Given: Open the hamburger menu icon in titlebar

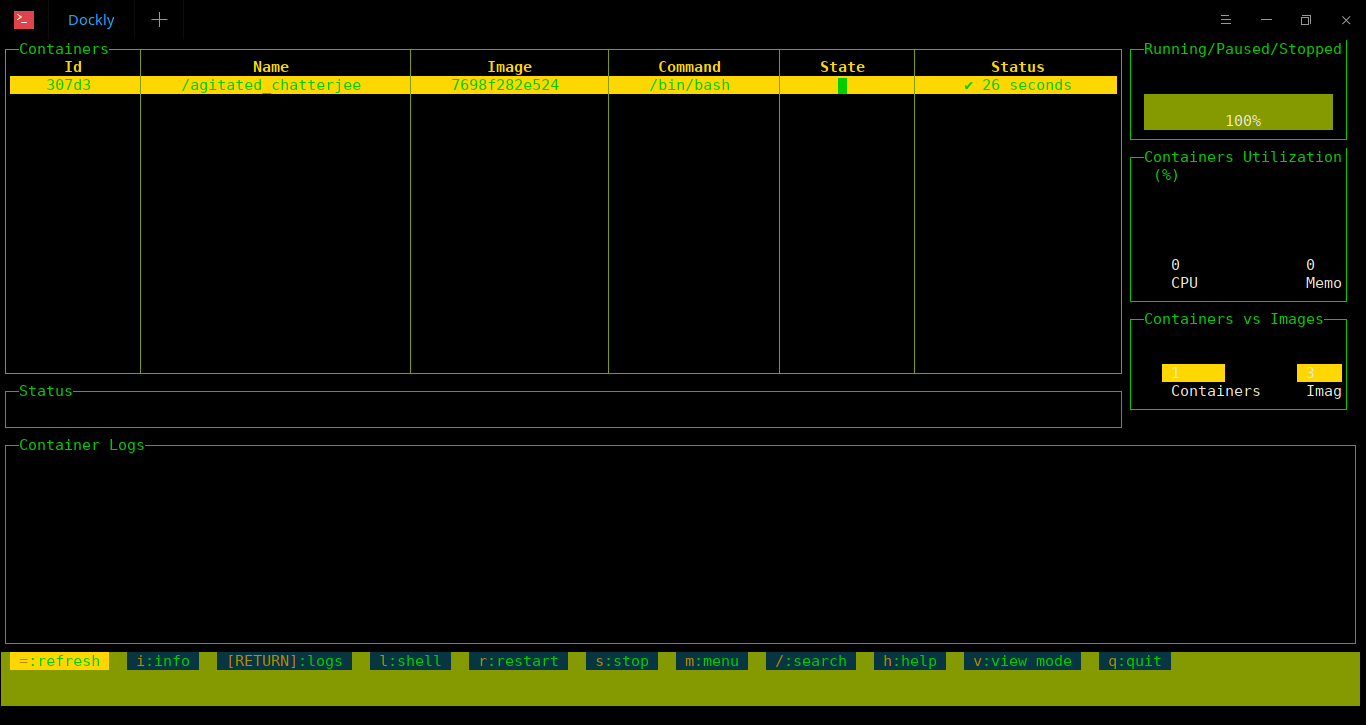Looking at the screenshot, I should [1225, 20].
